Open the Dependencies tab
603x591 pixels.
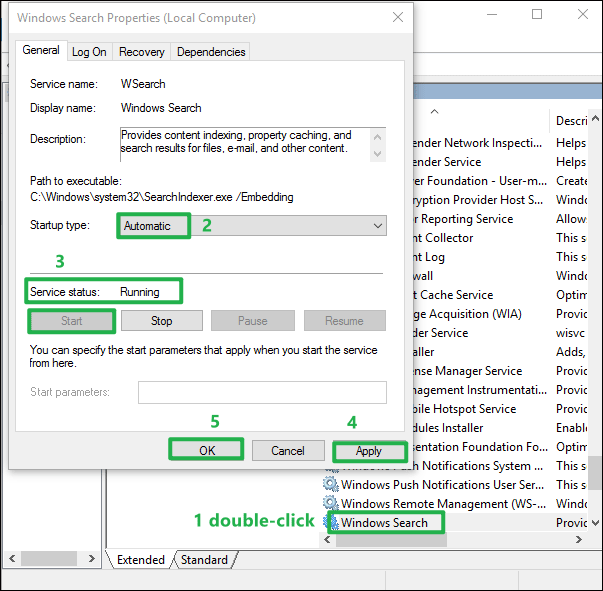[211, 52]
